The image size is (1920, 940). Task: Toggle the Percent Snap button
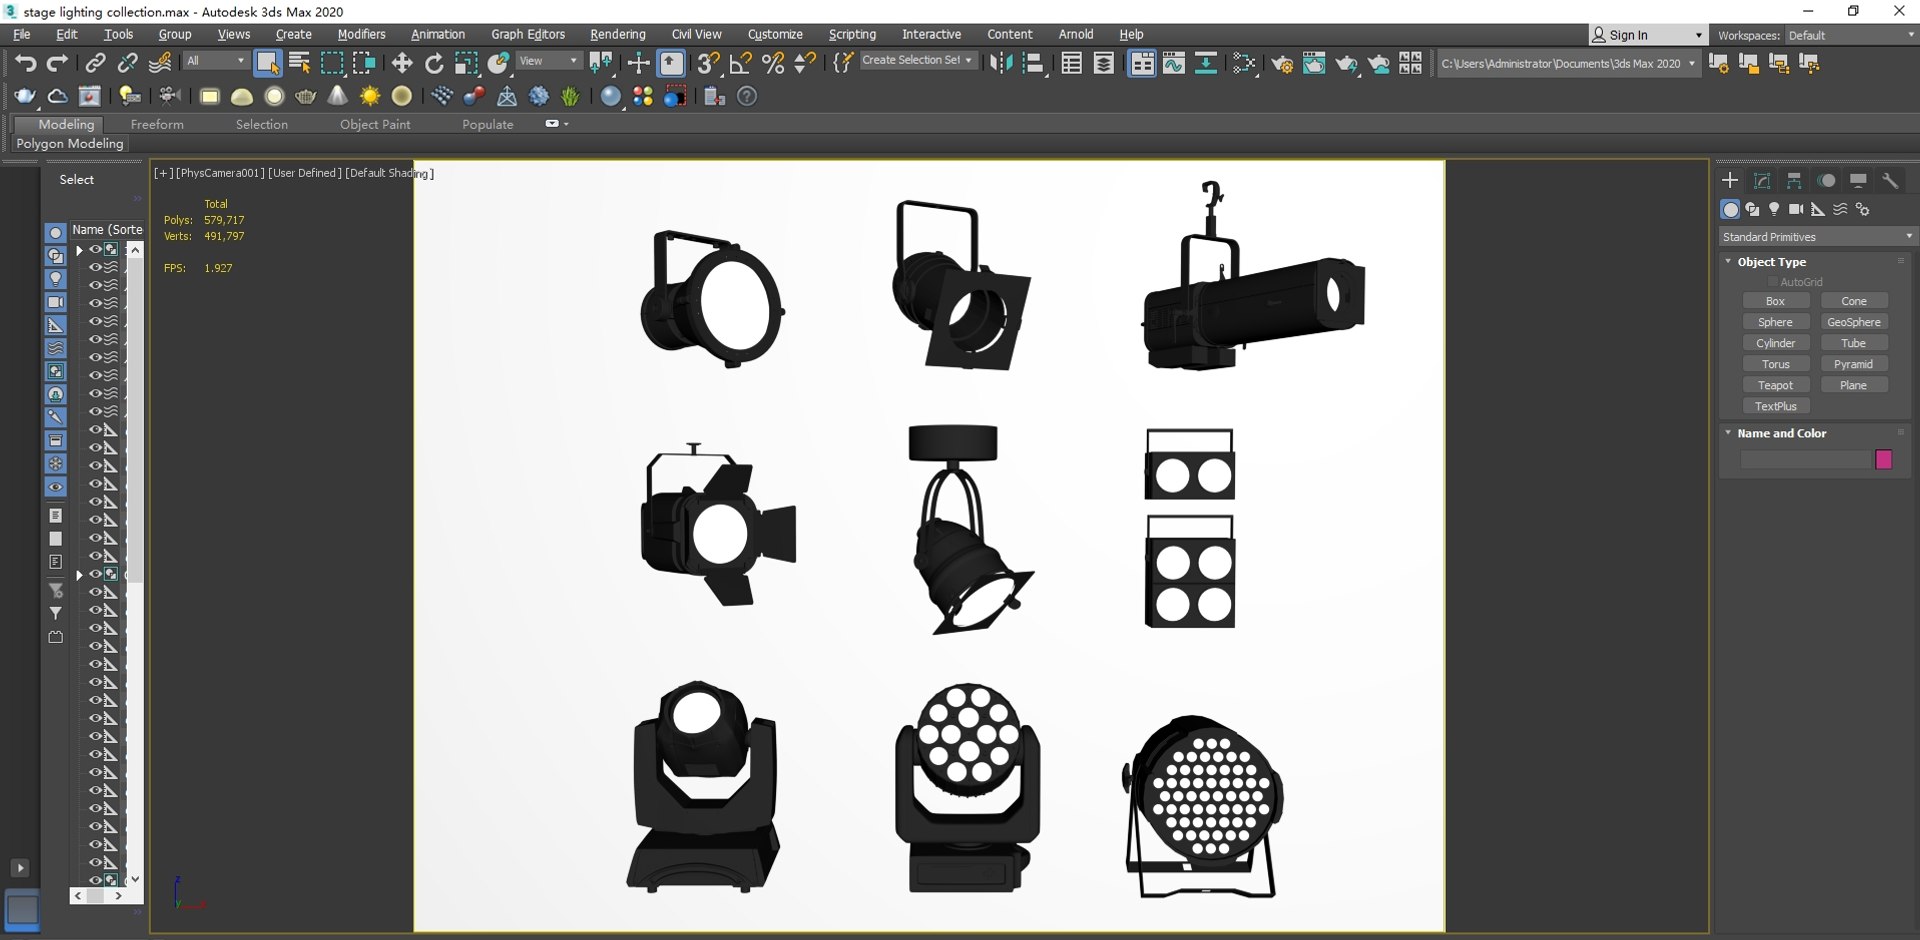coord(773,63)
